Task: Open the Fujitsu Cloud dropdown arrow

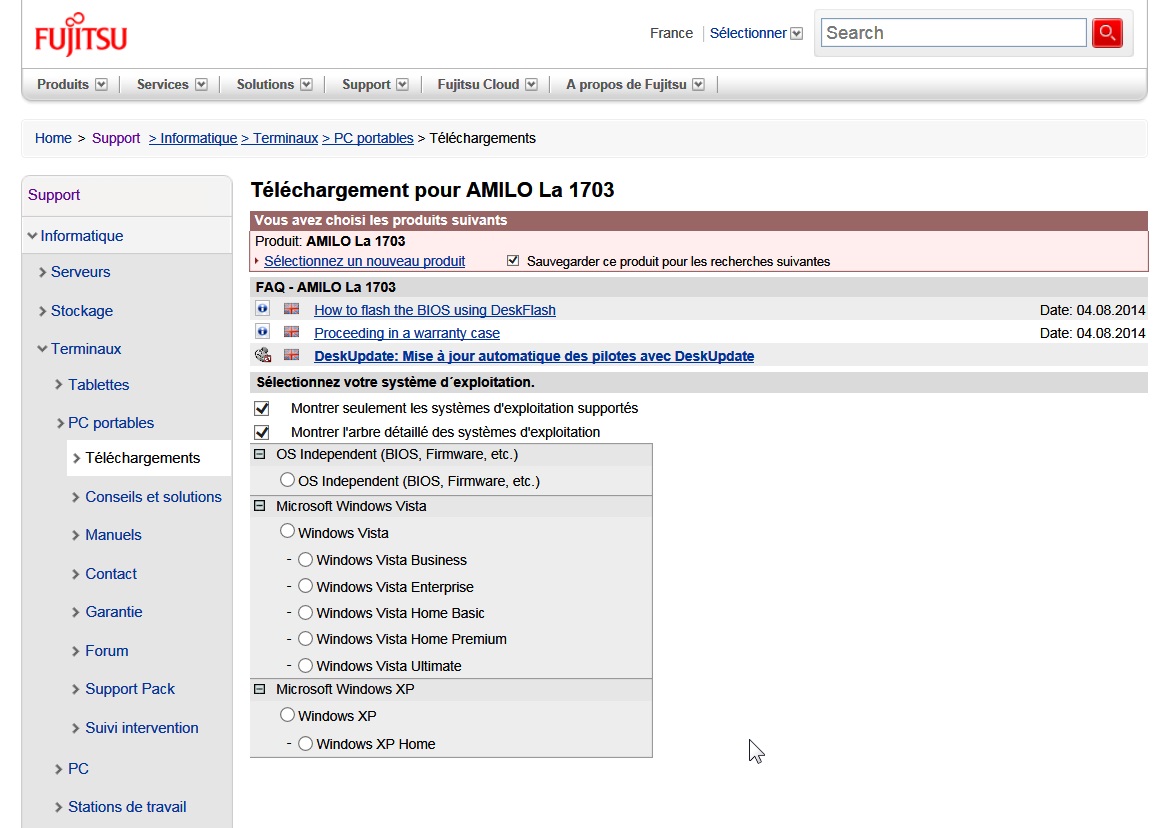Action: click(531, 85)
